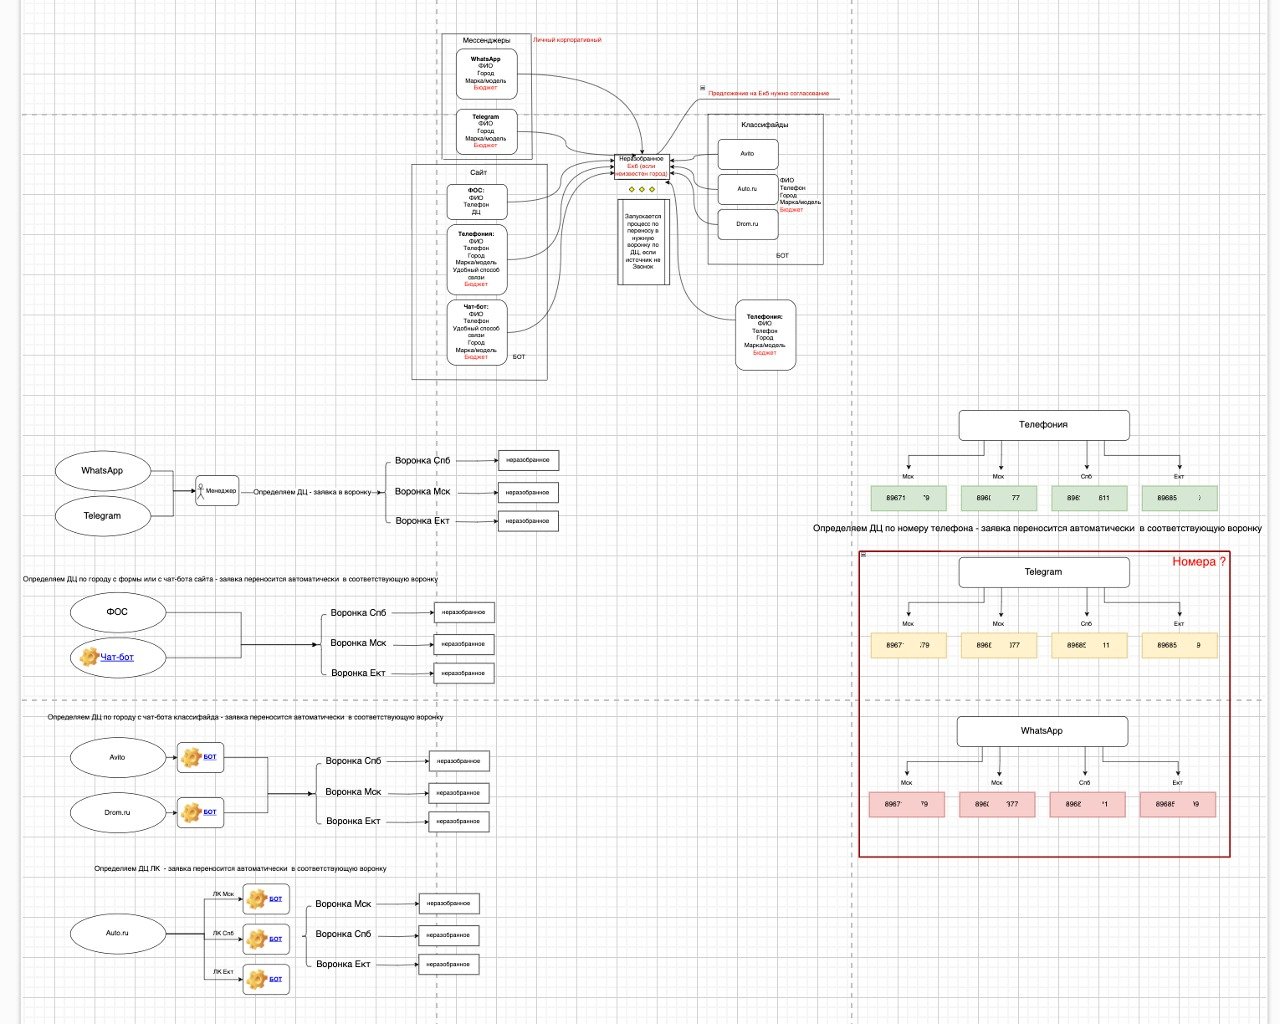Click the ЛК Ект branch label
Screen dimensions: 1280x1024
(x=223, y=972)
